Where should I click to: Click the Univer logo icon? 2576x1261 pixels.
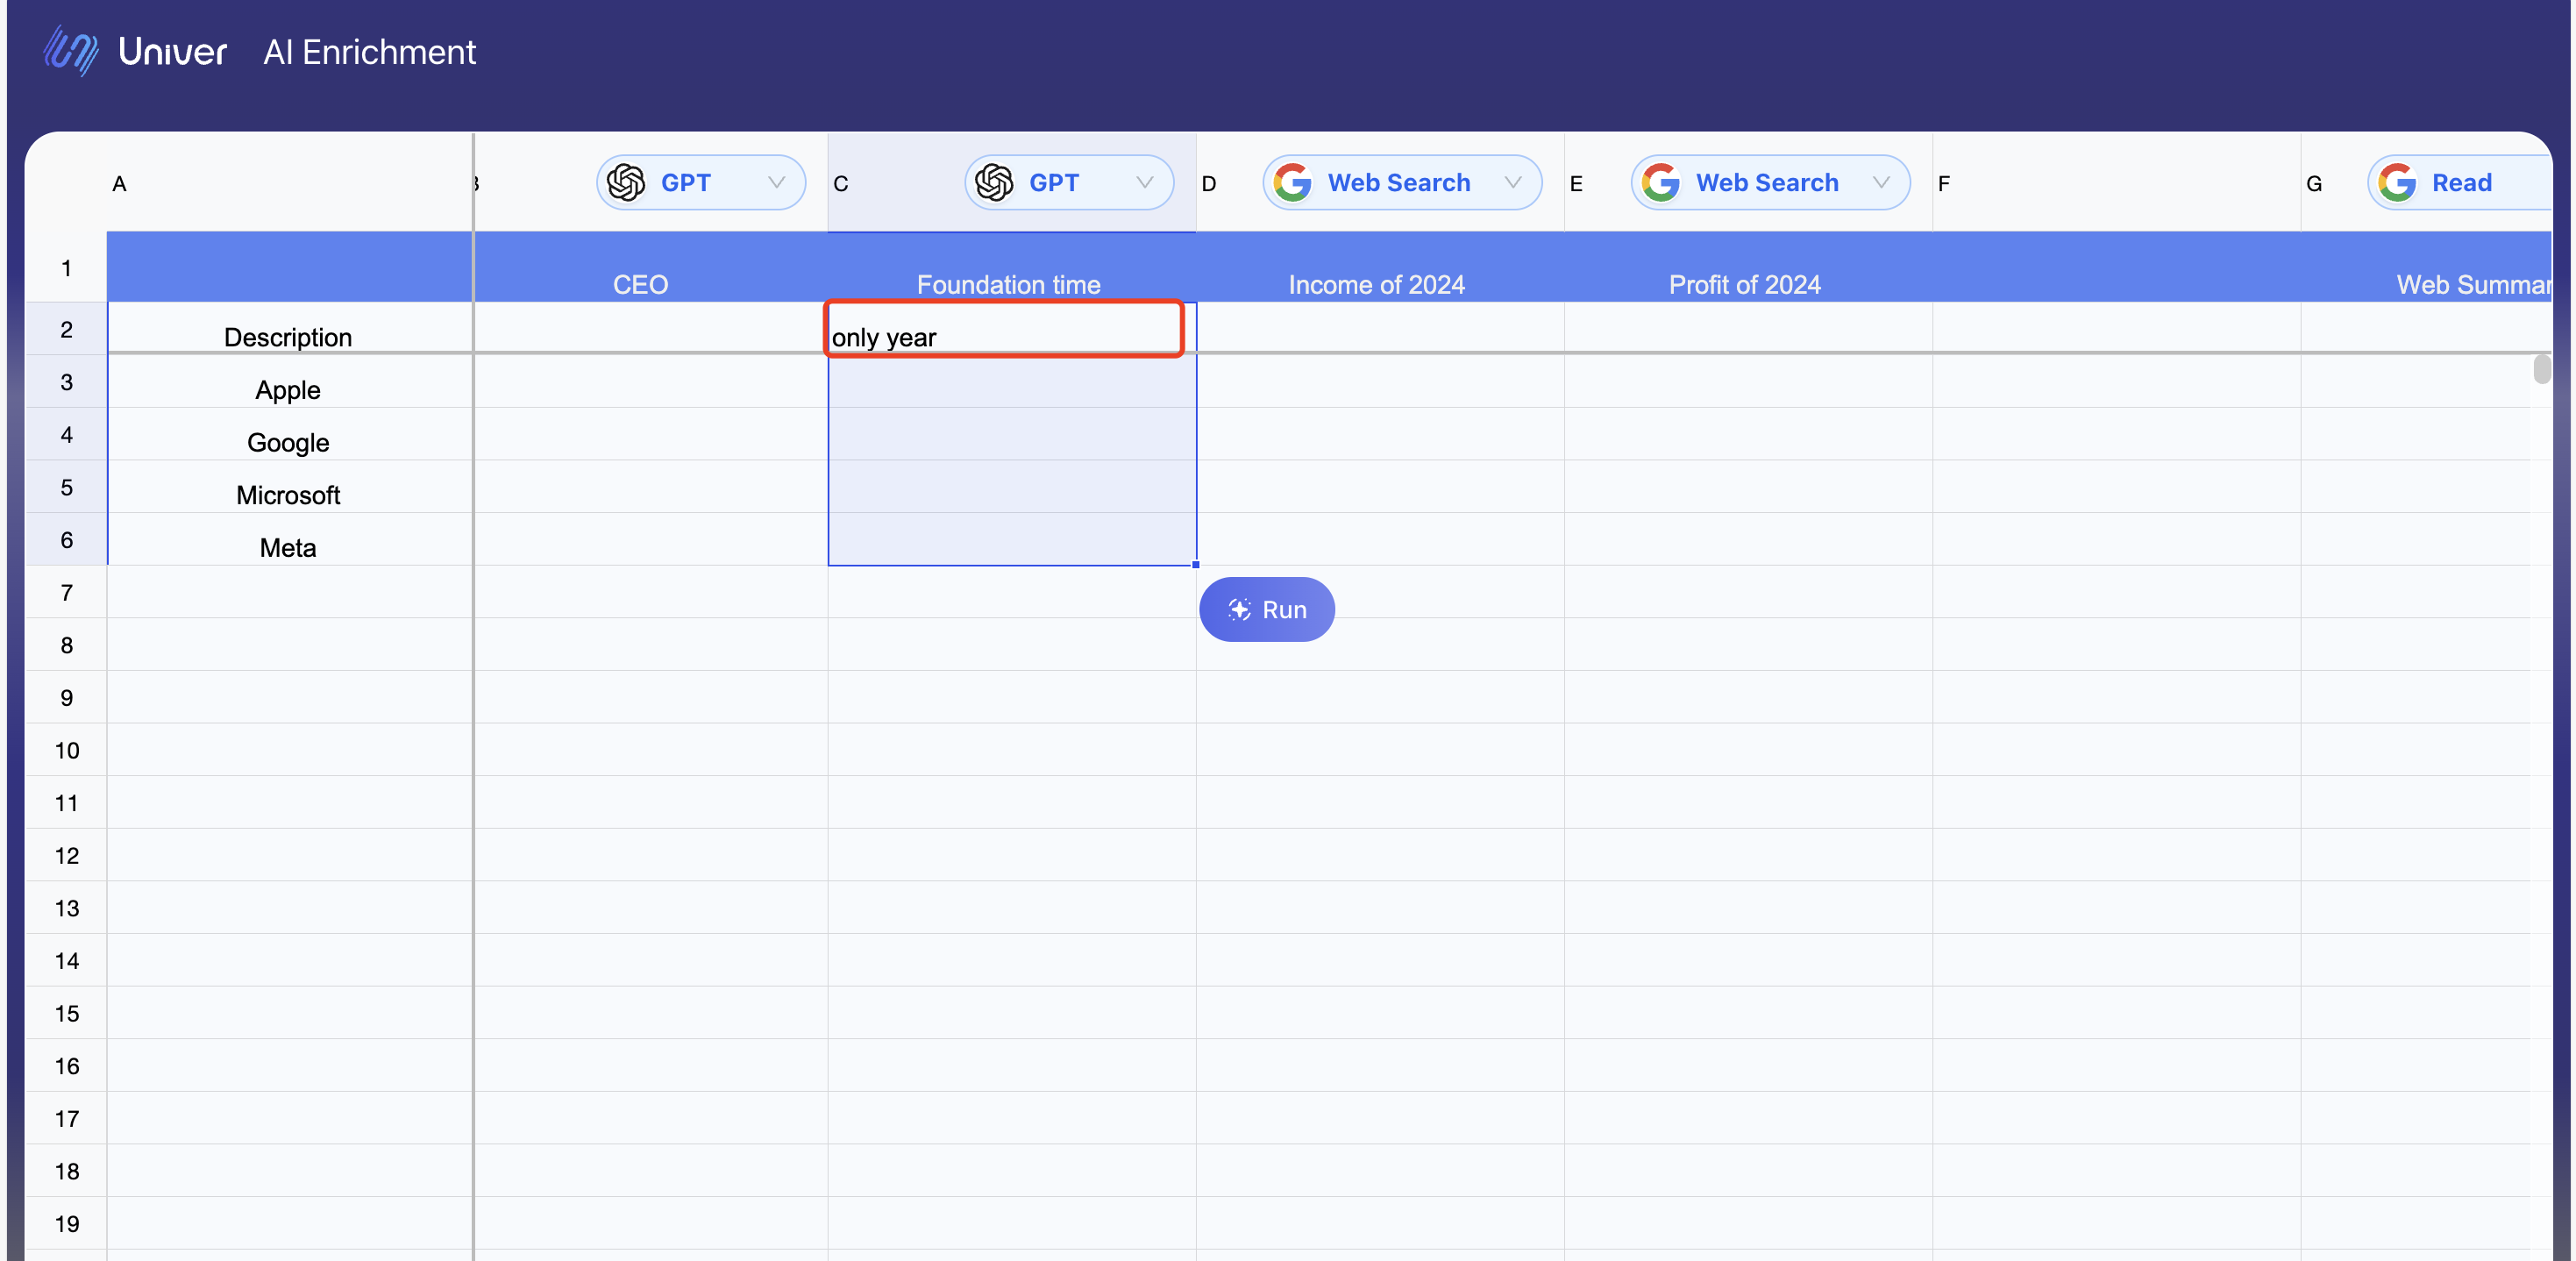(70, 50)
